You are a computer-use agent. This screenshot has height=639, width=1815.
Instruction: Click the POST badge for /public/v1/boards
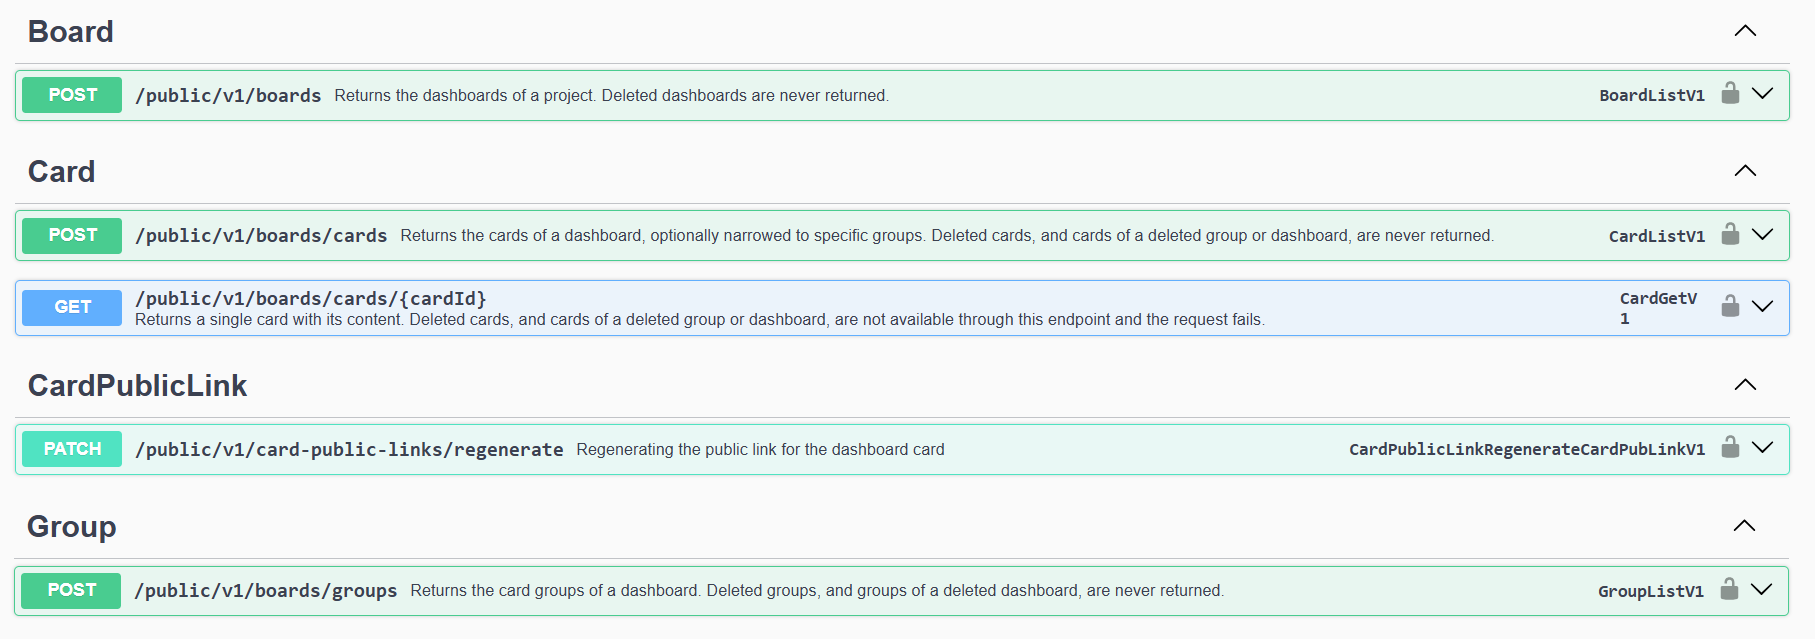(x=72, y=95)
